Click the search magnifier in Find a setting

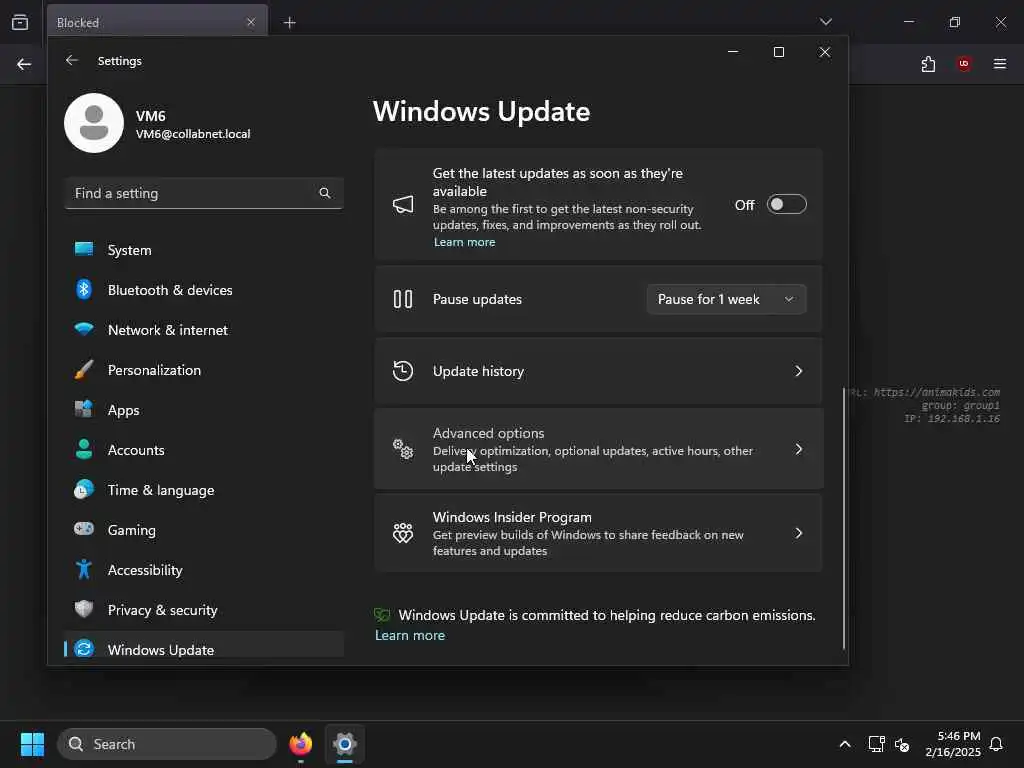[325, 193]
